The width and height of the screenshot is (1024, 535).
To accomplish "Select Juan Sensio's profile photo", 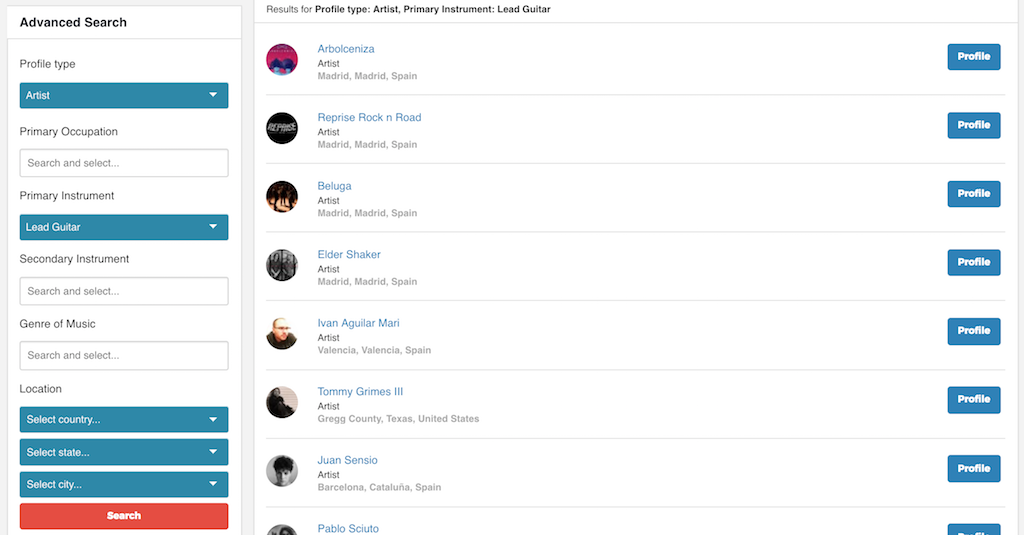I will pos(282,471).
